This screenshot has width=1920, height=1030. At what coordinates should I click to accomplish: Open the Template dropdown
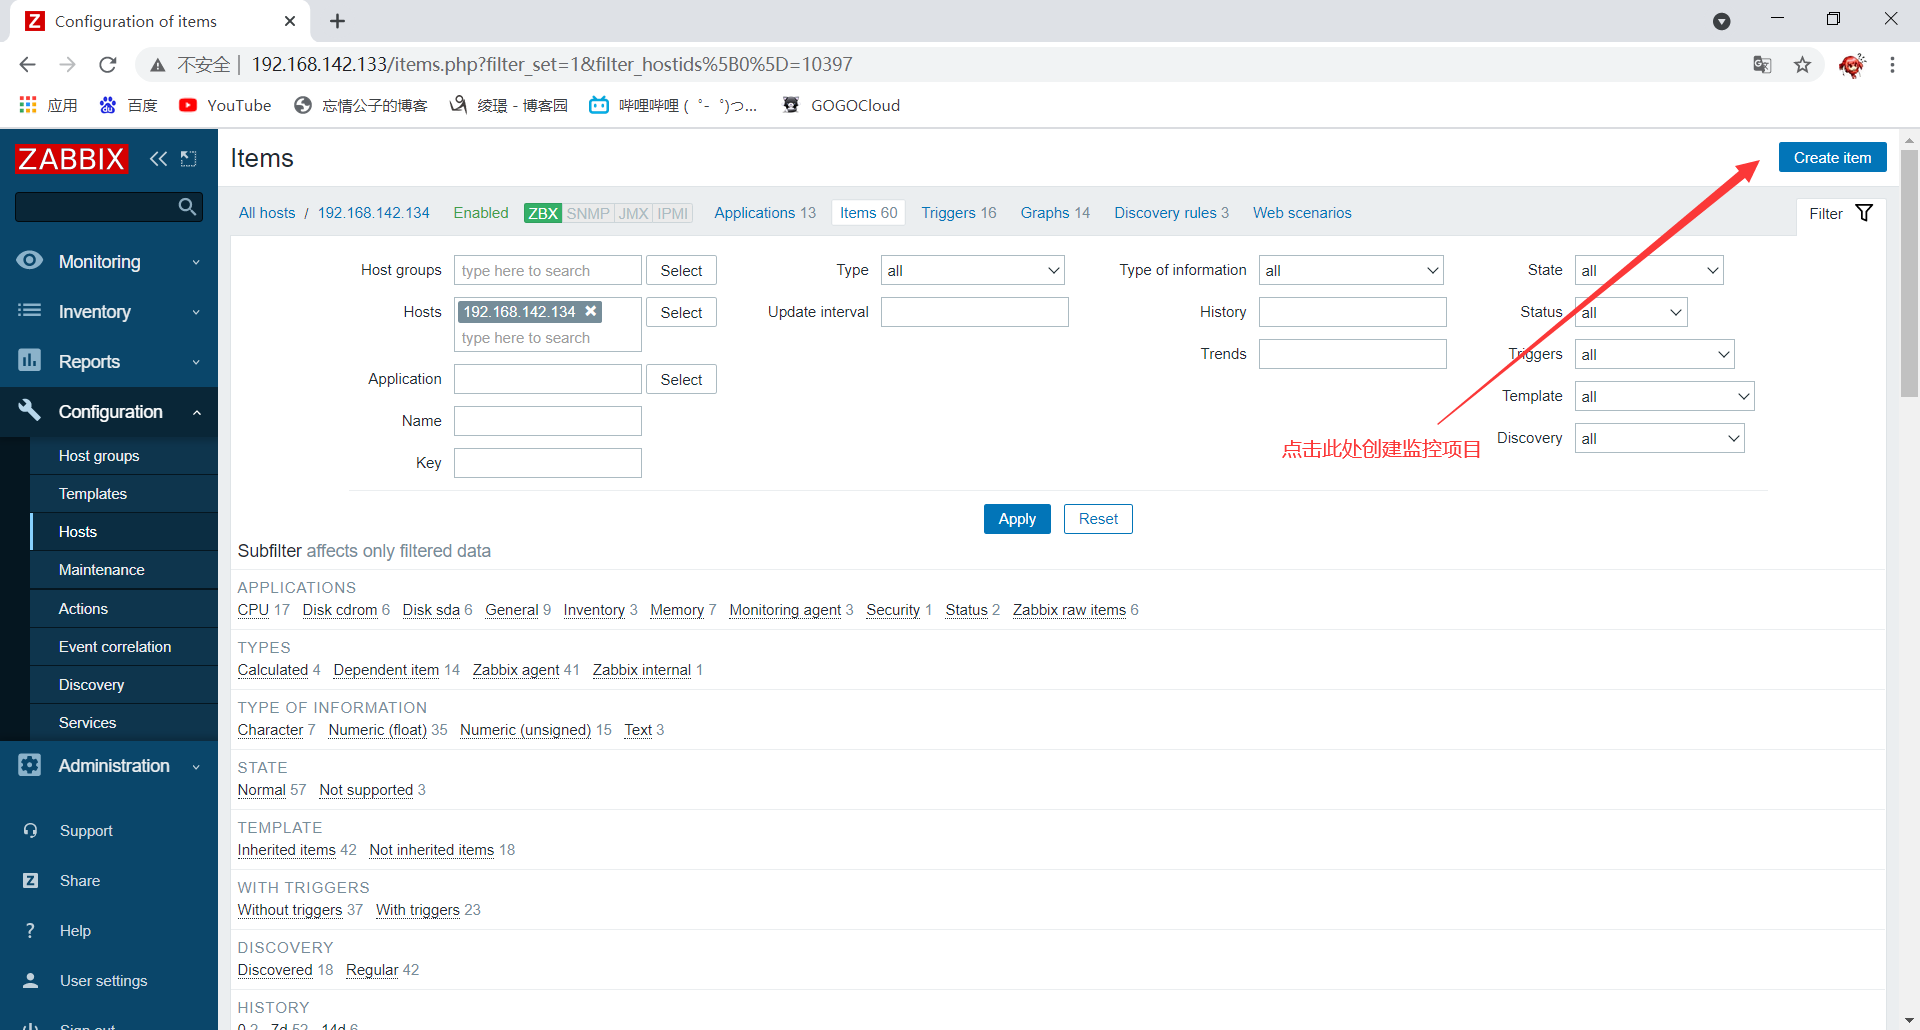click(x=1664, y=396)
